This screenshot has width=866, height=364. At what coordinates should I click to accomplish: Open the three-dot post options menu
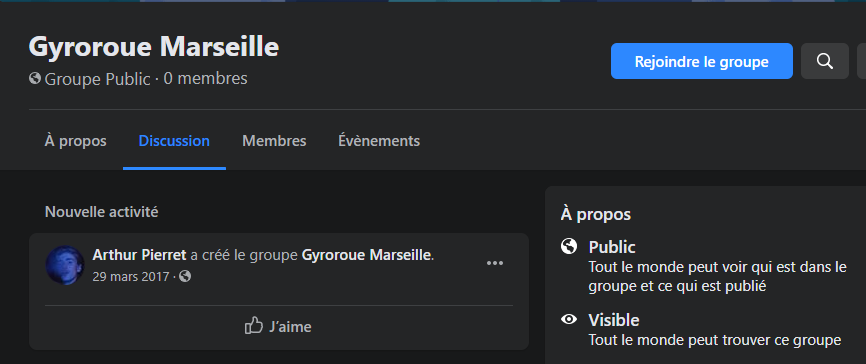494,263
